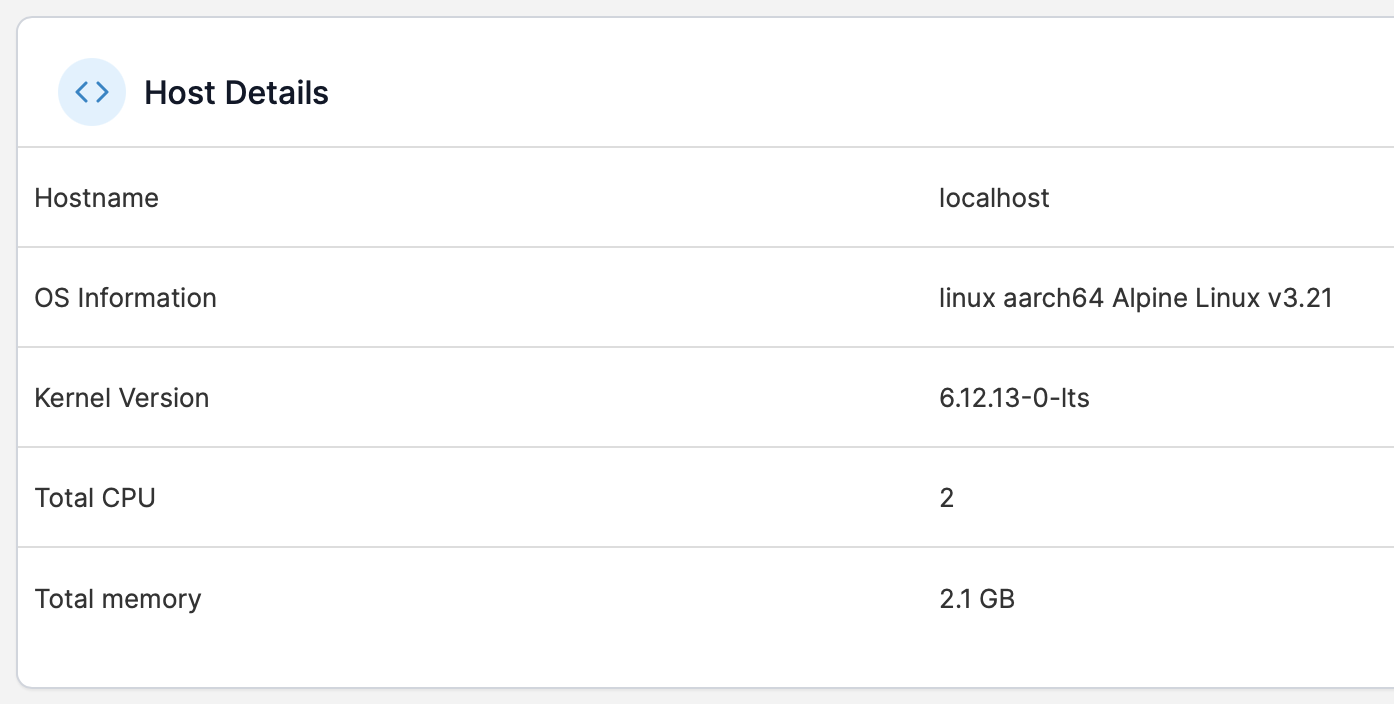Click the 6.12.13-0-lts kernel value

point(1014,398)
